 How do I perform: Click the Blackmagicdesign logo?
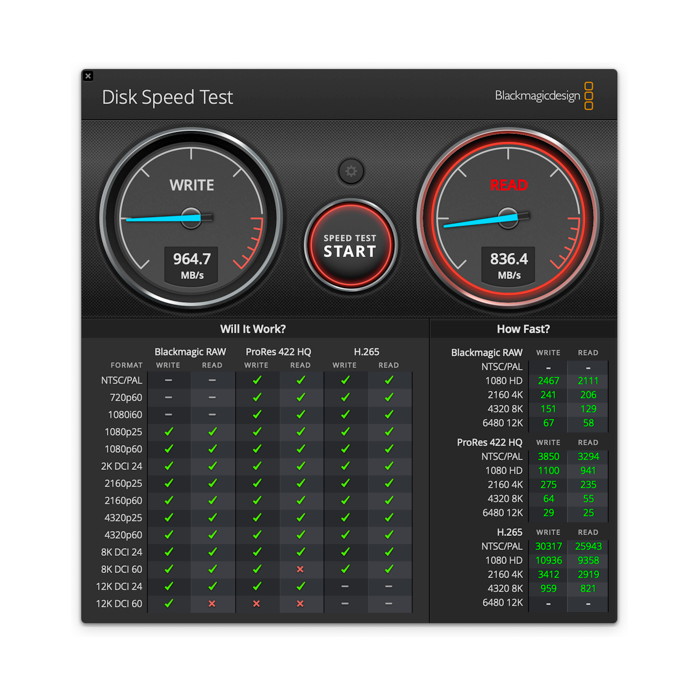pos(544,96)
